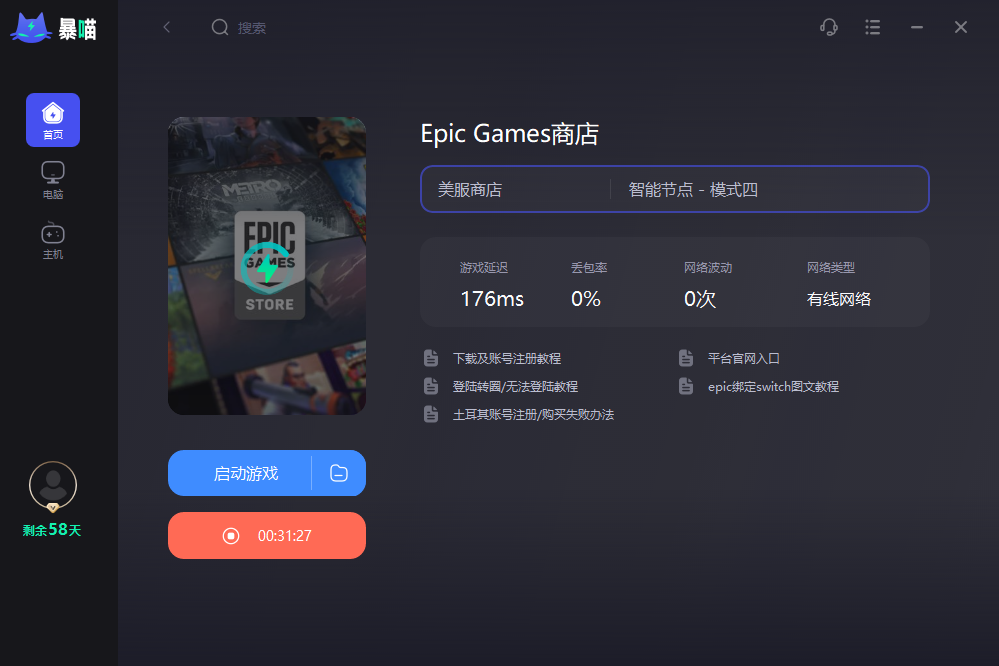Open customer support via the headset icon
Screen dimensions: 999x666
pos(828,27)
